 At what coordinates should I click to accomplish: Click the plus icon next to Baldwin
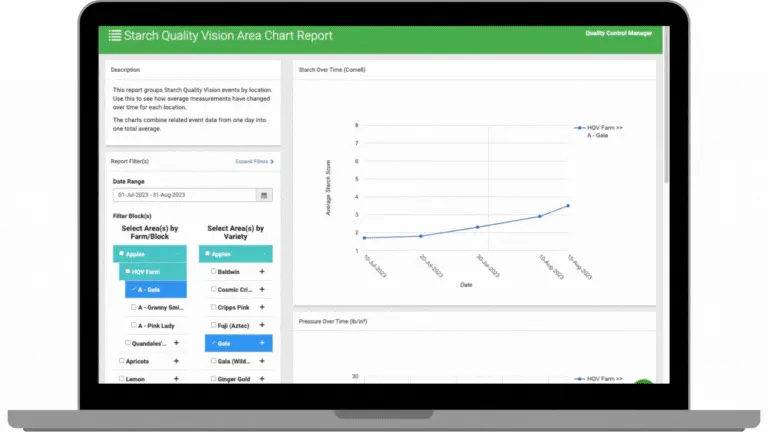[262, 271]
